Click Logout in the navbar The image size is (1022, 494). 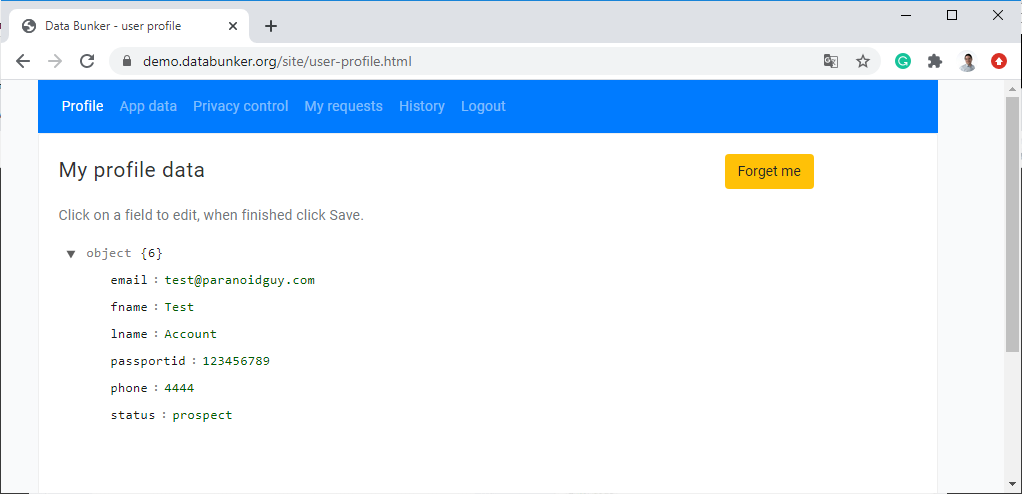click(483, 106)
